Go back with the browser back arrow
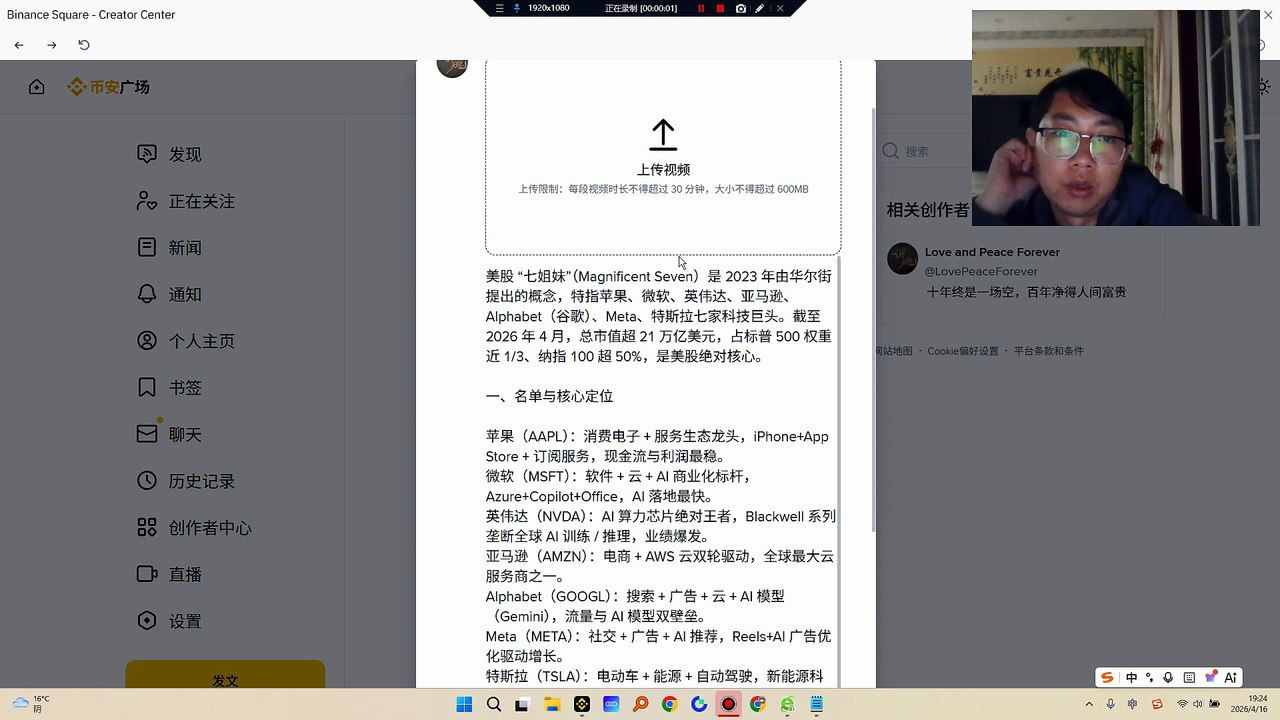Image resolution: width=1280 pixels, height=720 pixels. (19, 45)
